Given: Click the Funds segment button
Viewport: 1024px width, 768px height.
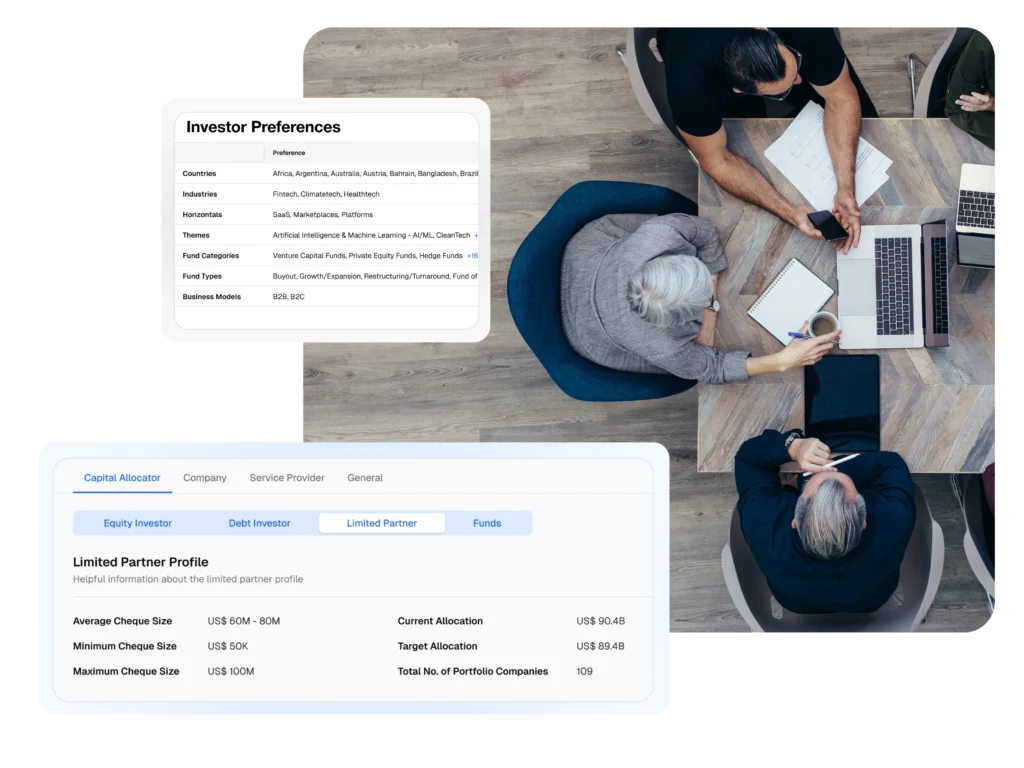Looking at the screenshot, I should pos(487,523).
